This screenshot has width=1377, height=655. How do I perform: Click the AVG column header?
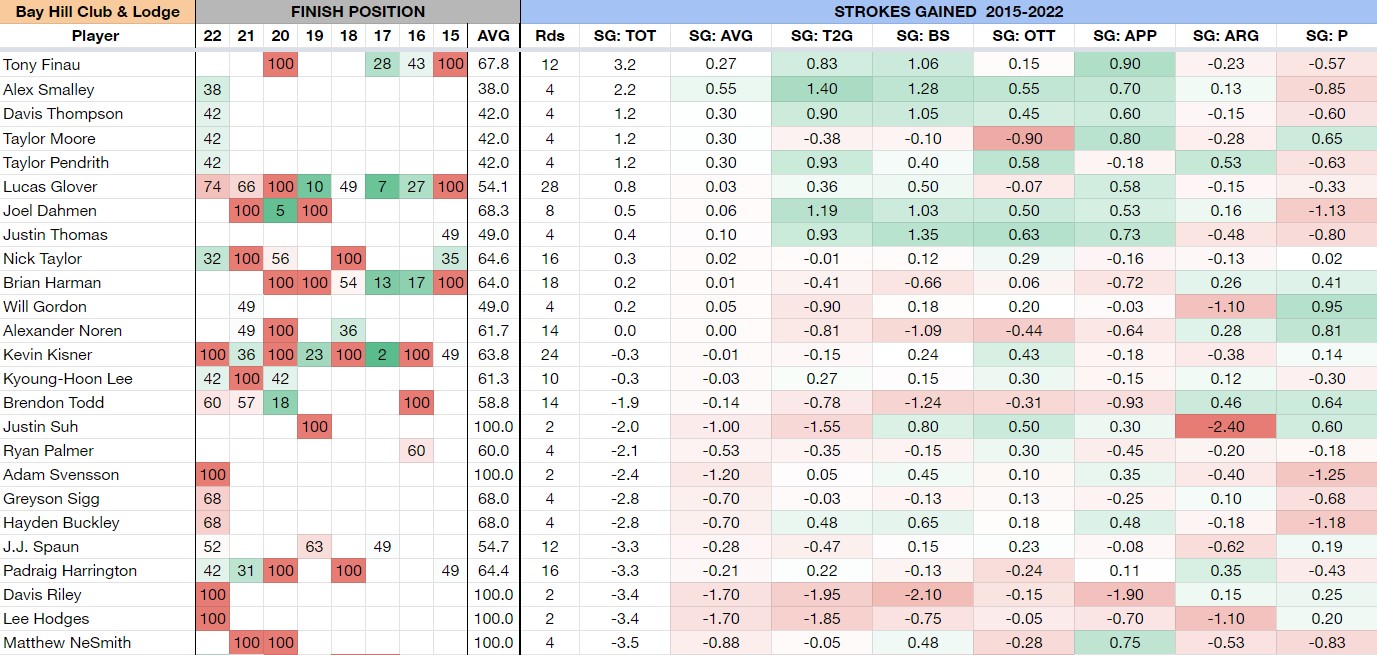pos(494,36)
